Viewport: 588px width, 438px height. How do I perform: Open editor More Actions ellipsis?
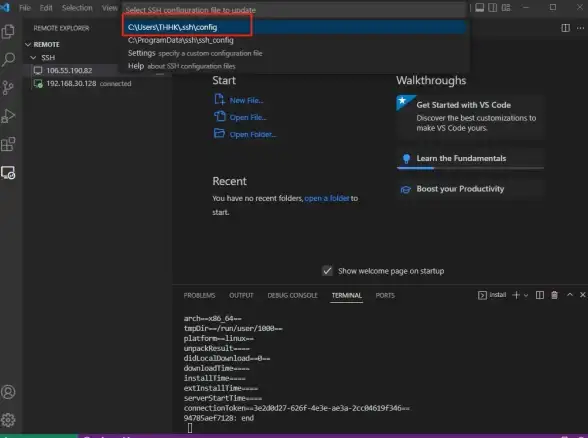580,28
